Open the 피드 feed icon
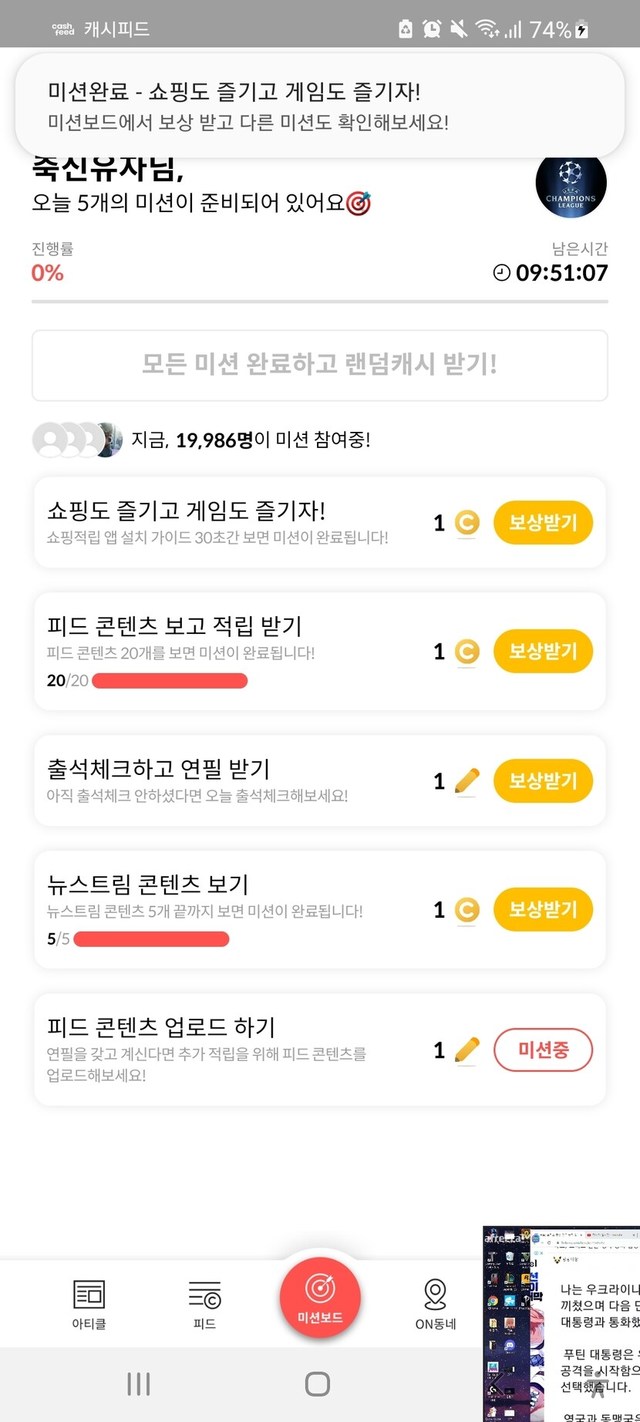The image size is (640, 1422). pos(205,1296)
